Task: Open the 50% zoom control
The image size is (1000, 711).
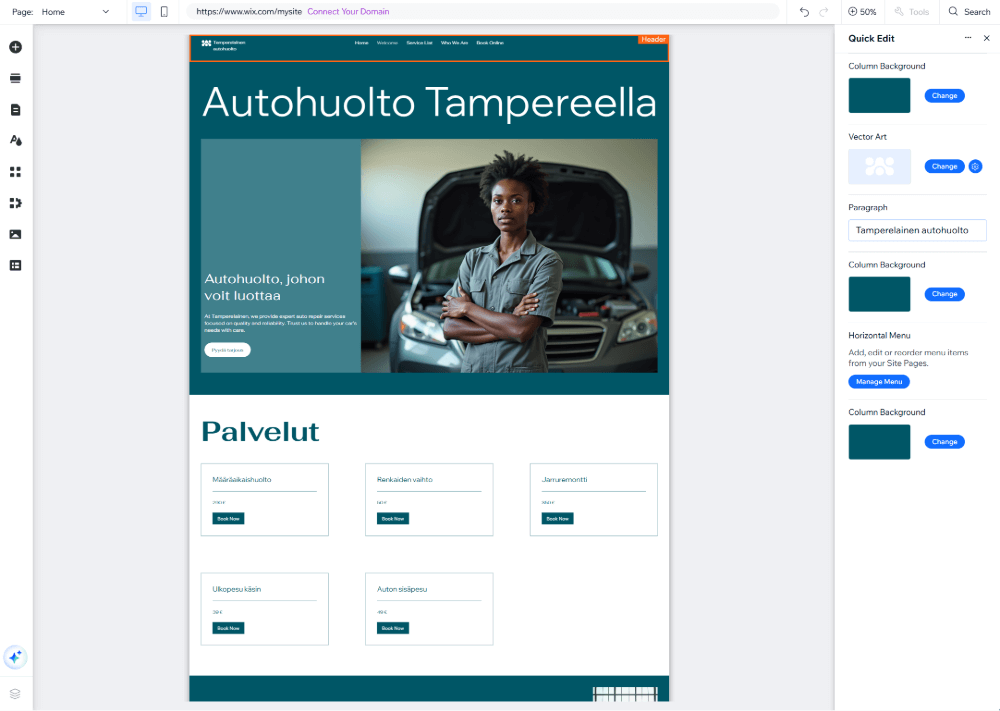Action: [862, 12]
